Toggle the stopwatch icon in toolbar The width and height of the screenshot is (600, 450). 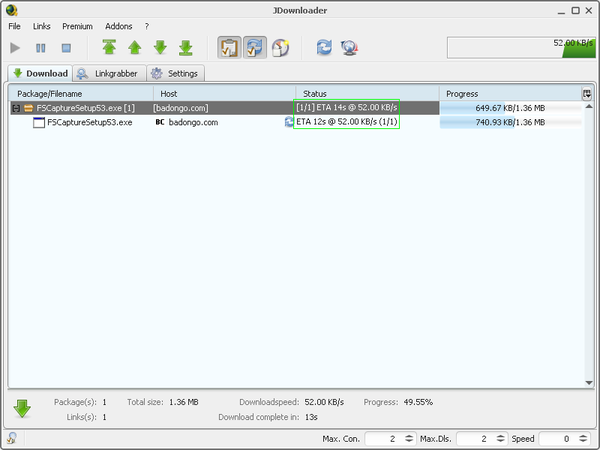coord(280,48)
